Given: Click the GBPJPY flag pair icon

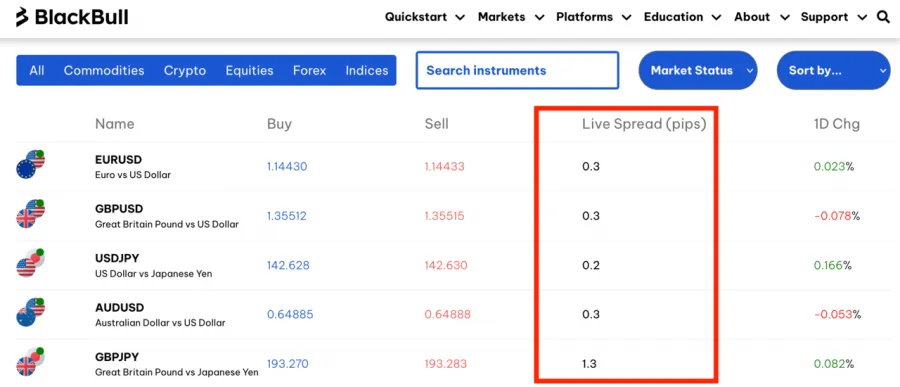Looking at the screenshot, I should click(30, 362).
